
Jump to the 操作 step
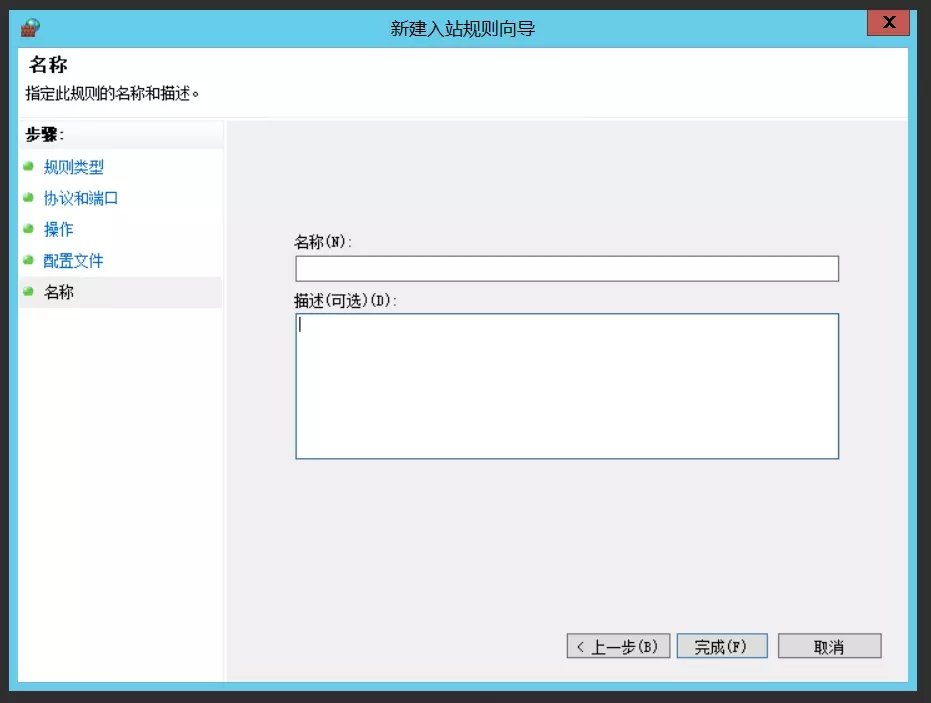[58, 230]
